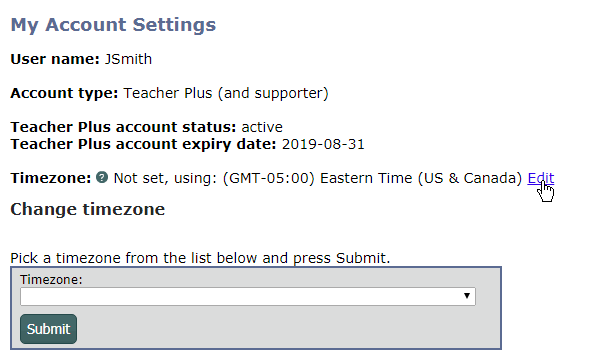Click the Change timezone heading

pyautogui.click(x=88, y=209)
